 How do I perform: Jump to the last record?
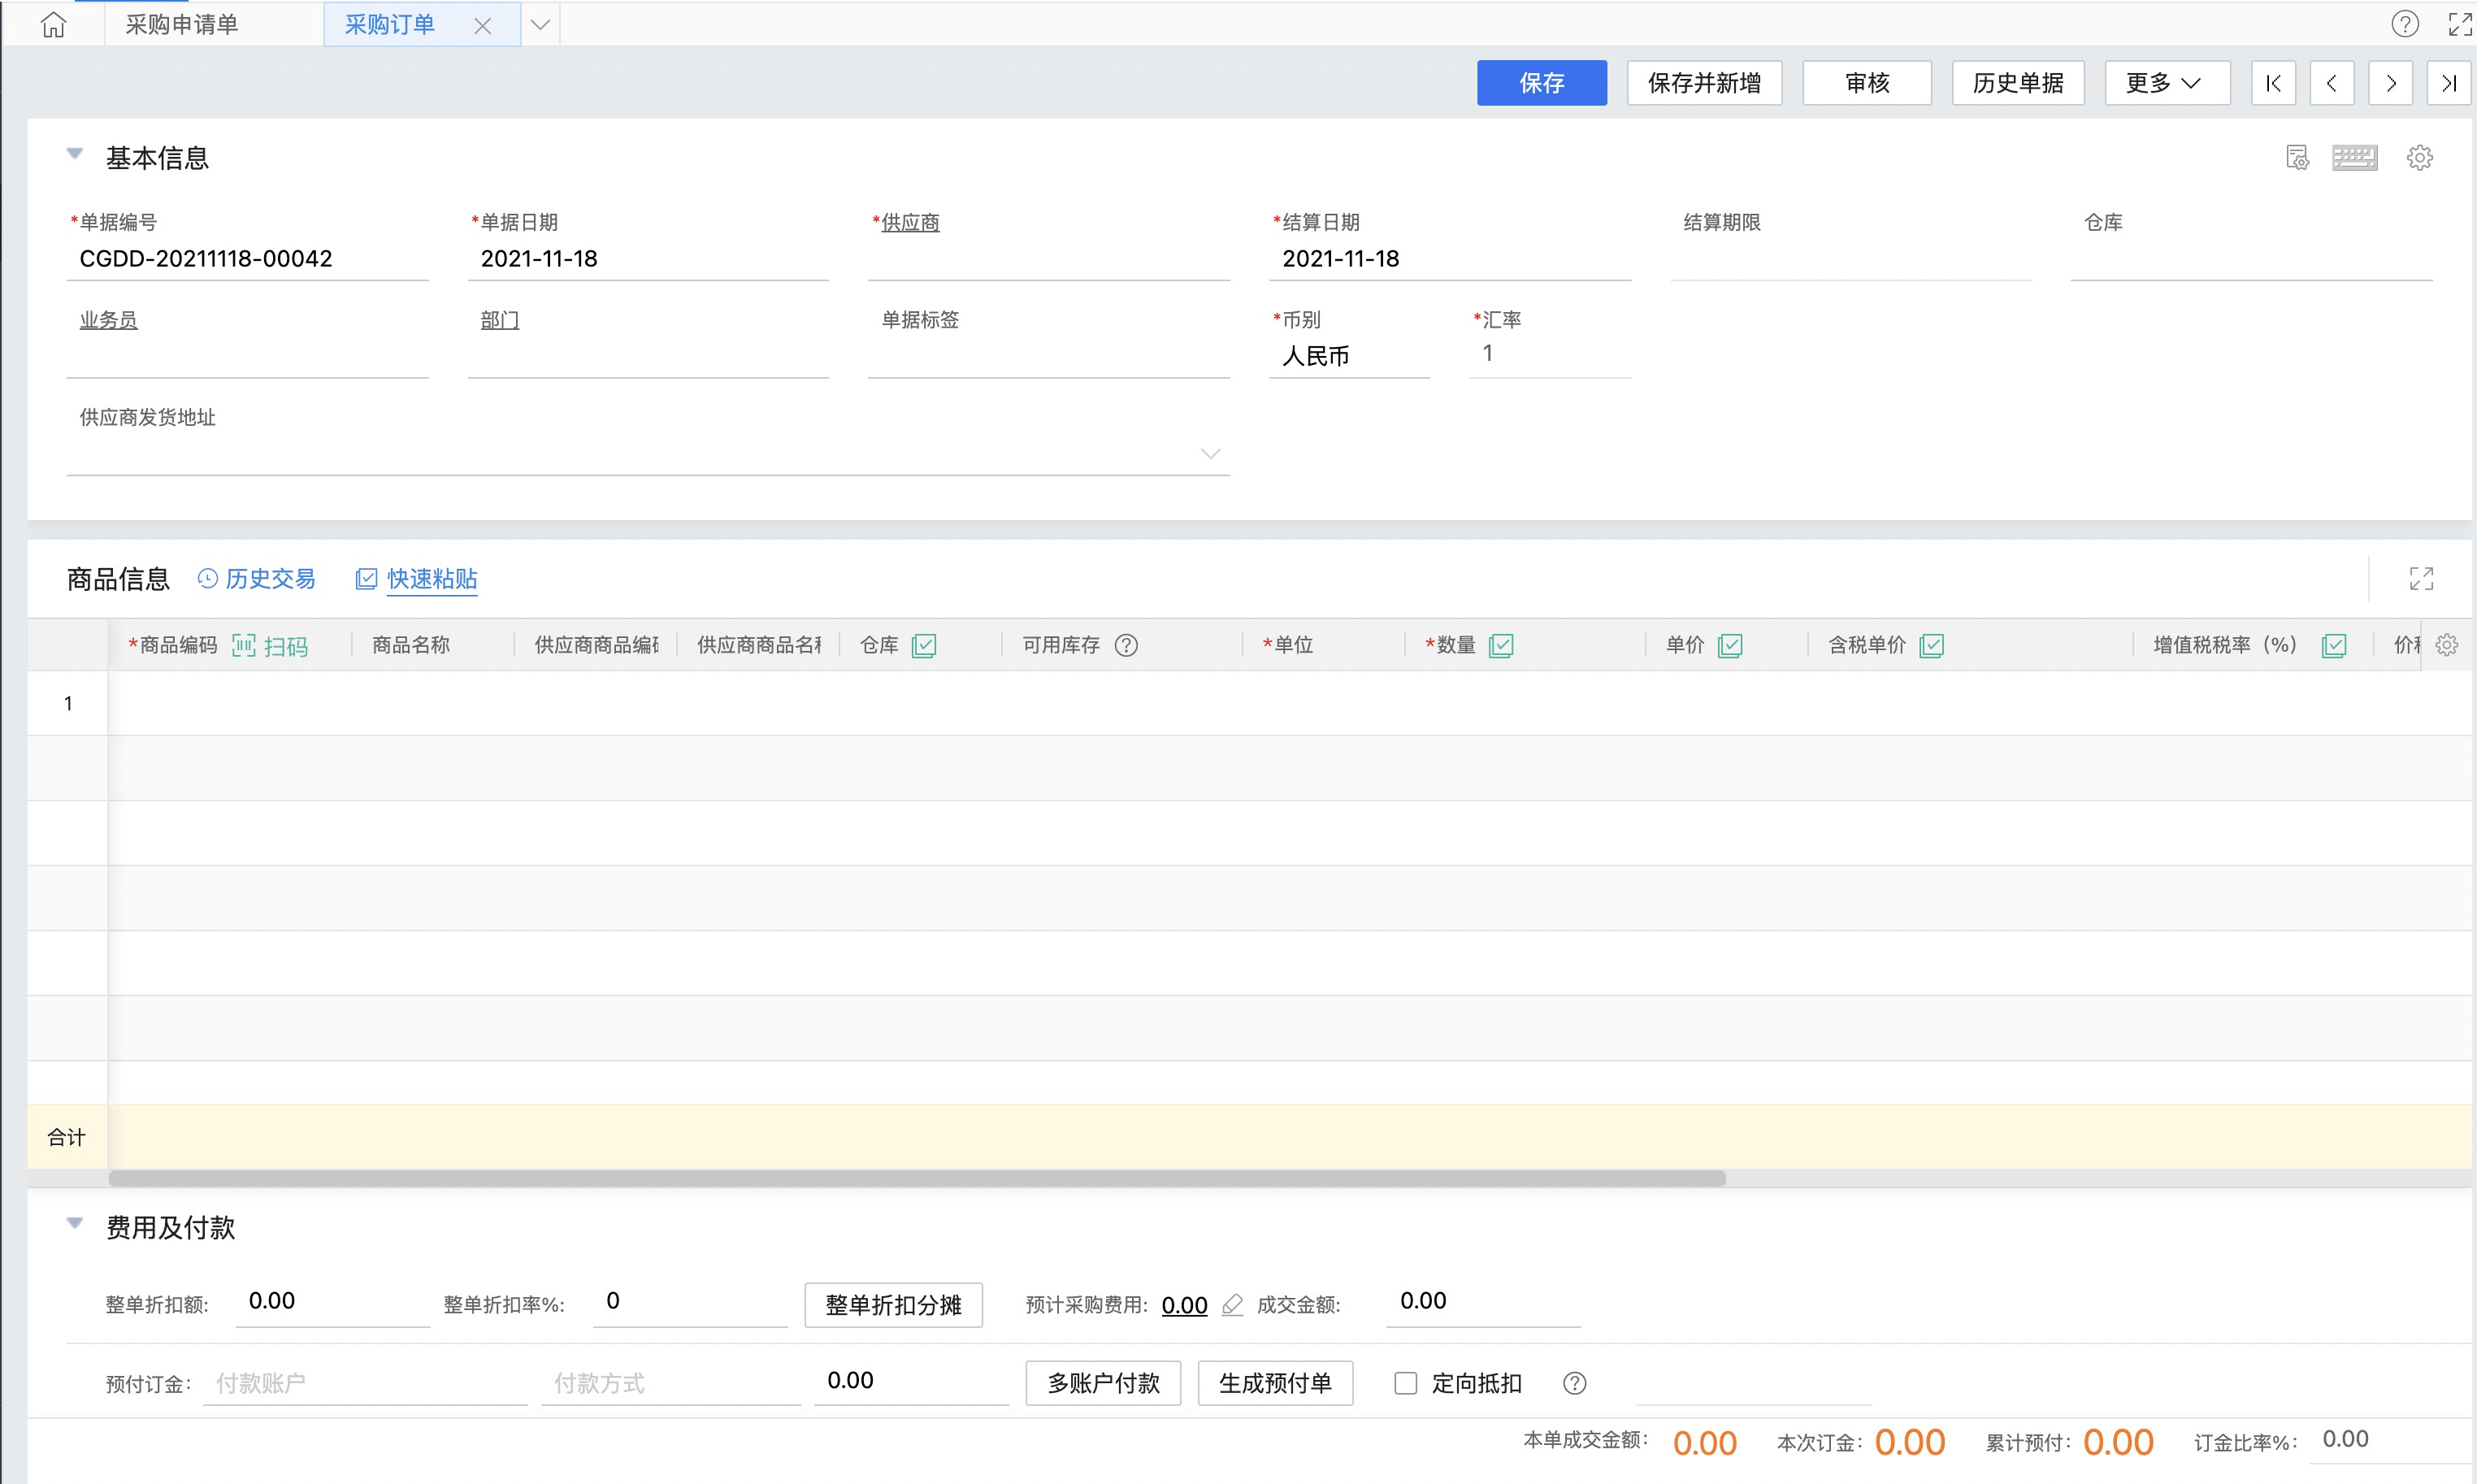coord(2448,83)
